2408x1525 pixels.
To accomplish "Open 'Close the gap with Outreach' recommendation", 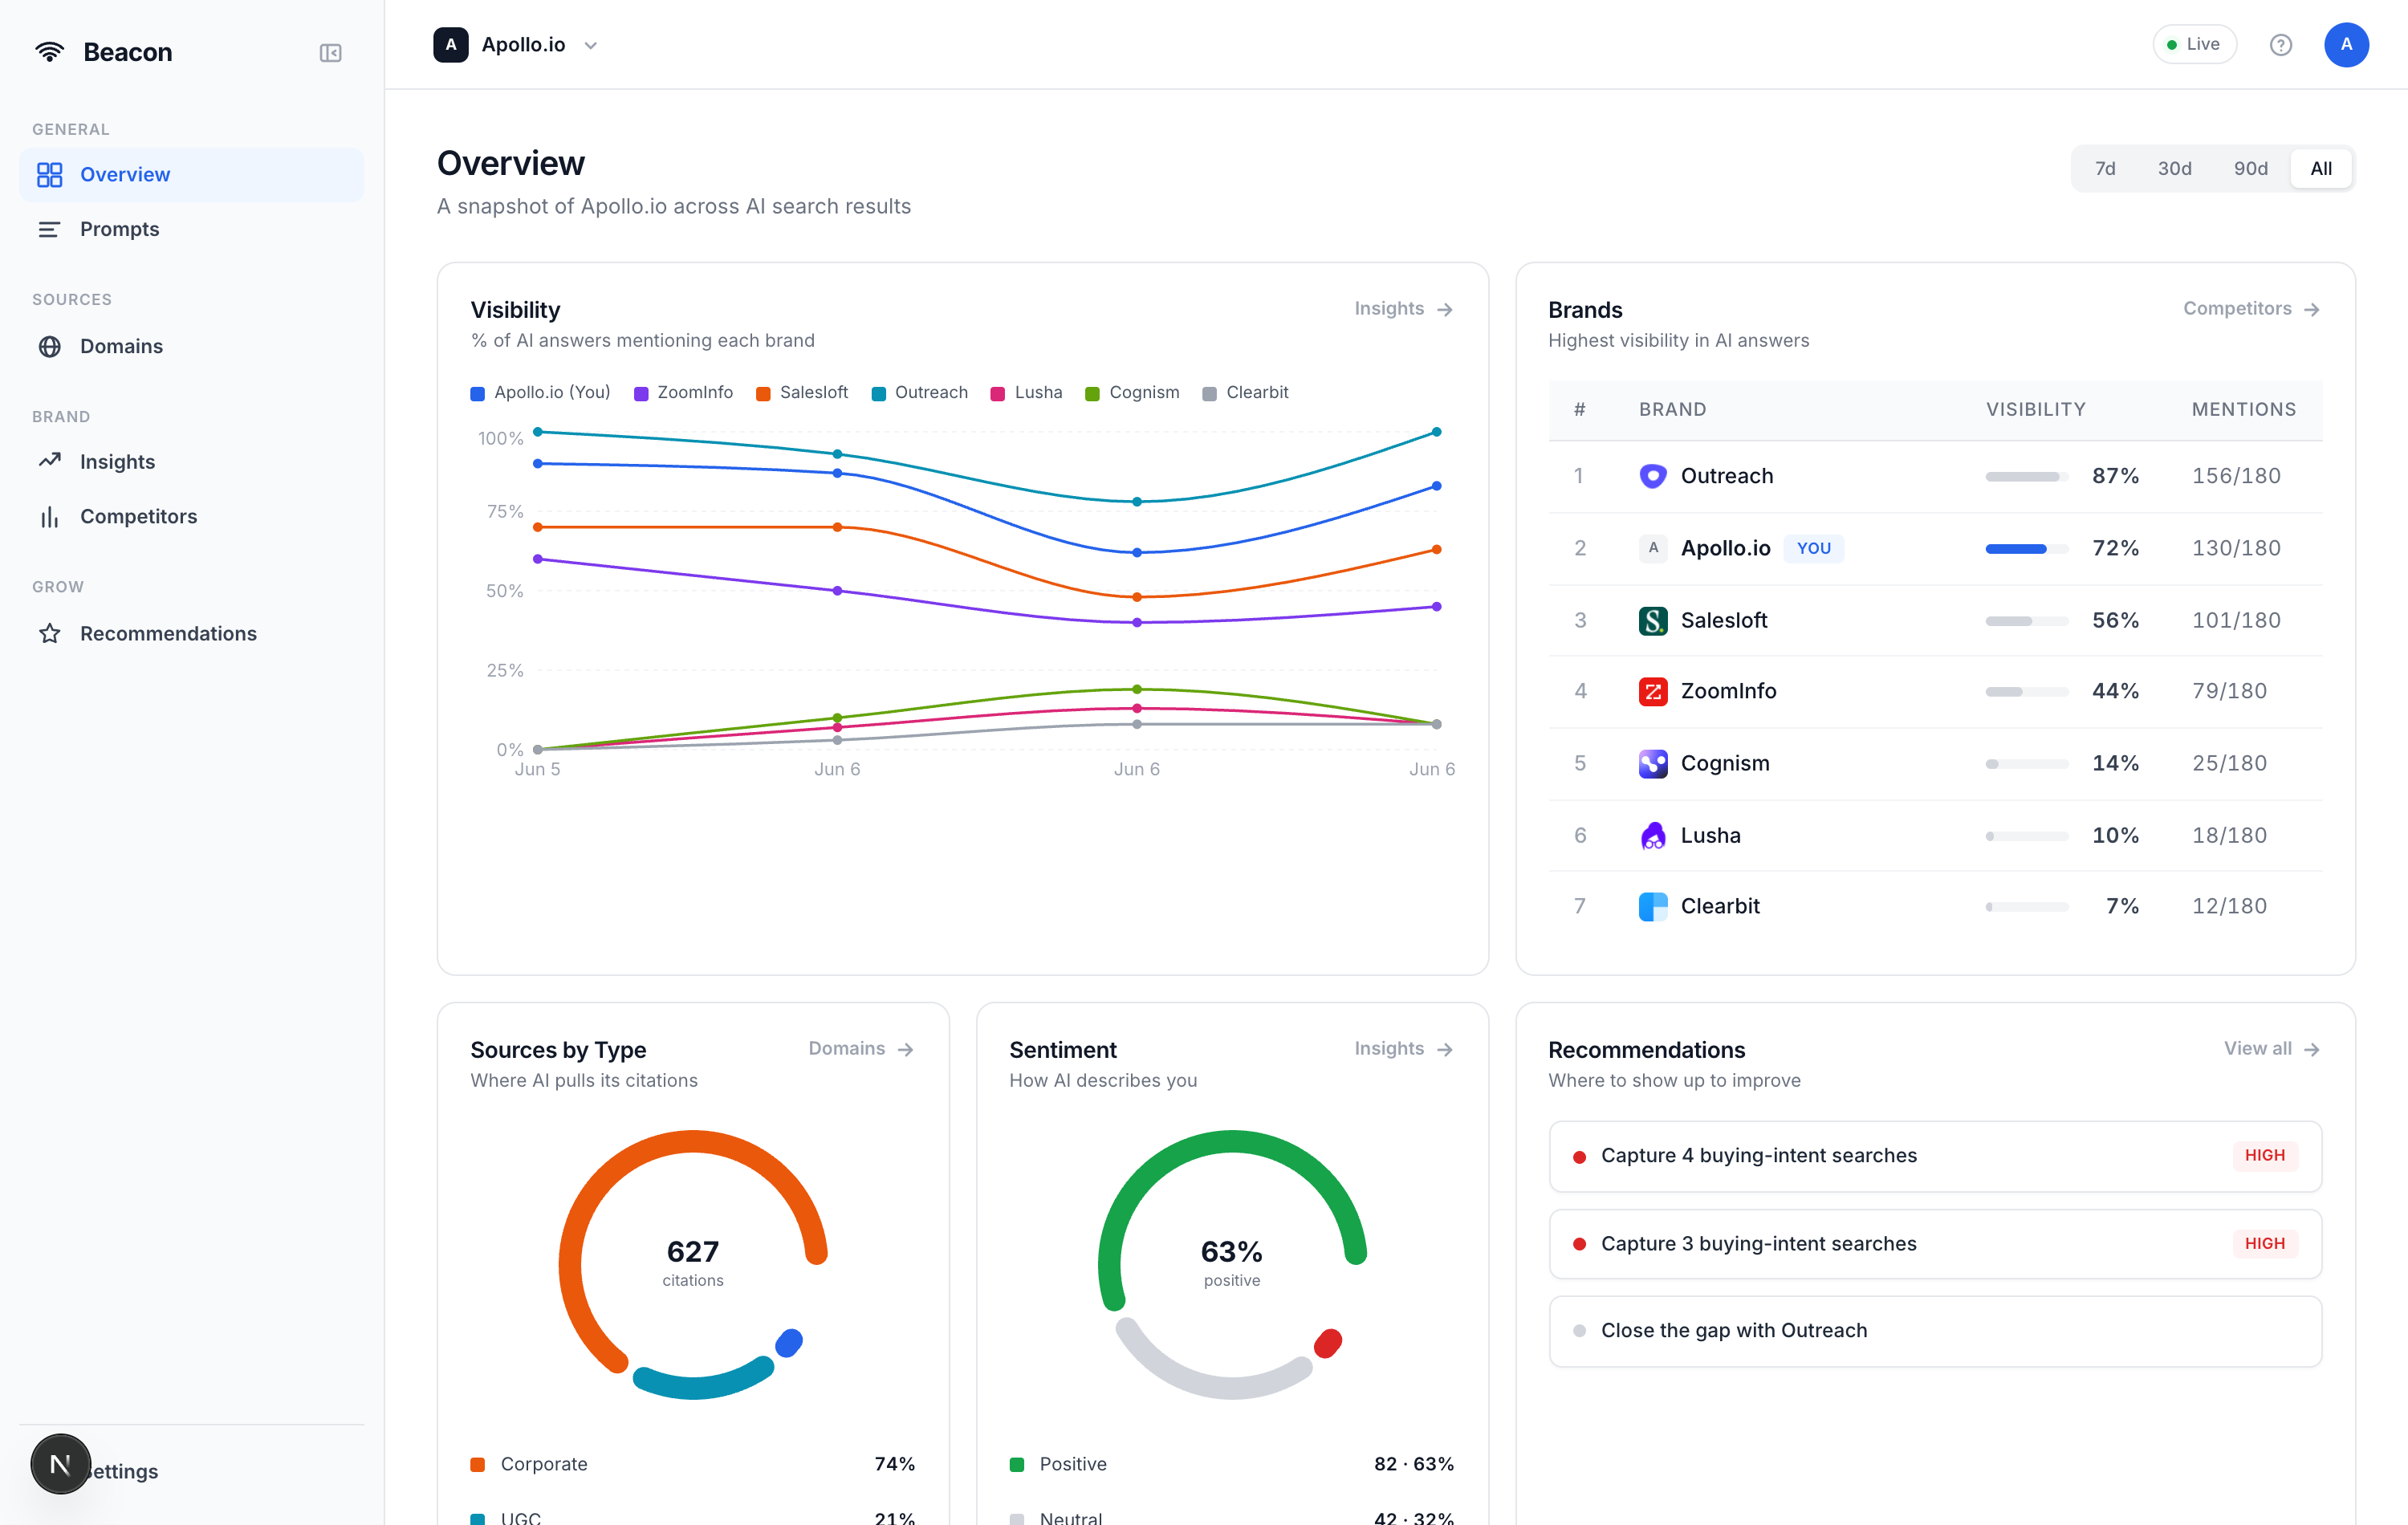I will click(1935, 1331).
